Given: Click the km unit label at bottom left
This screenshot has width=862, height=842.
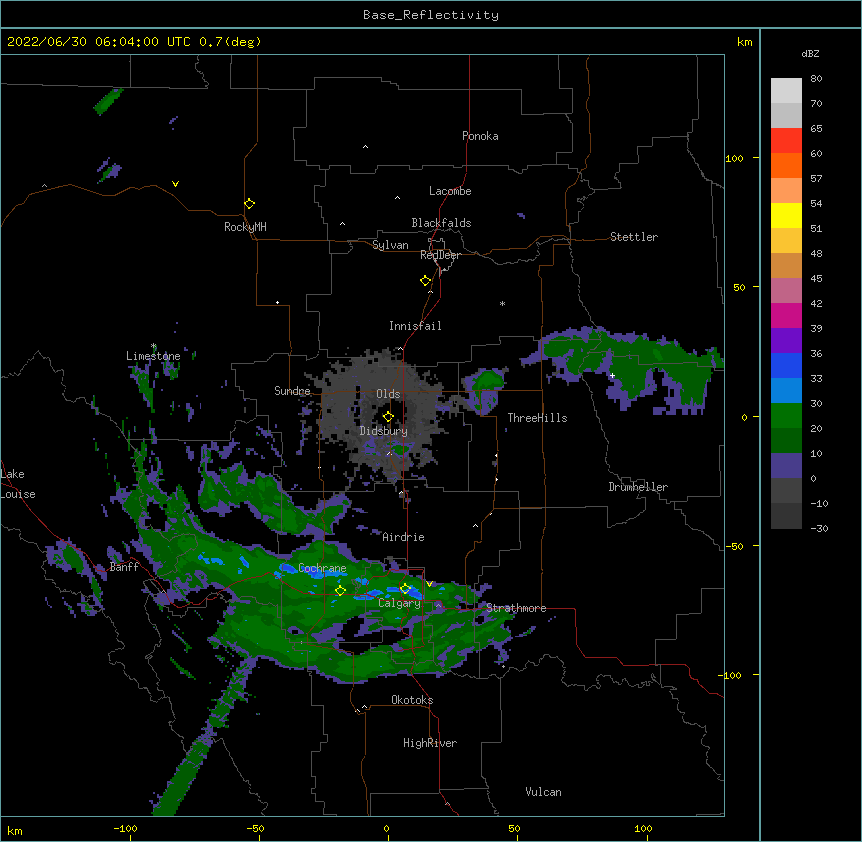Looking at the screenshot, I should click(x=15, y=831).
